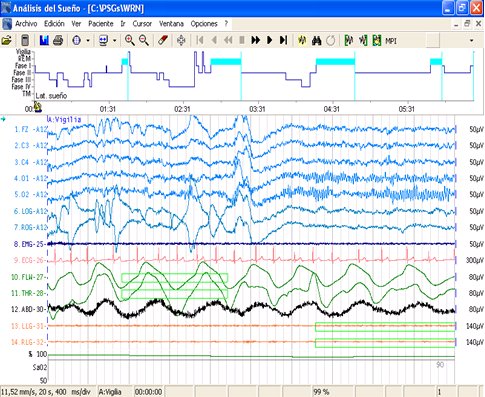Open the blue histogram chart icon
Viewport: 485px width, 397px height.
(x=44, y=41)
